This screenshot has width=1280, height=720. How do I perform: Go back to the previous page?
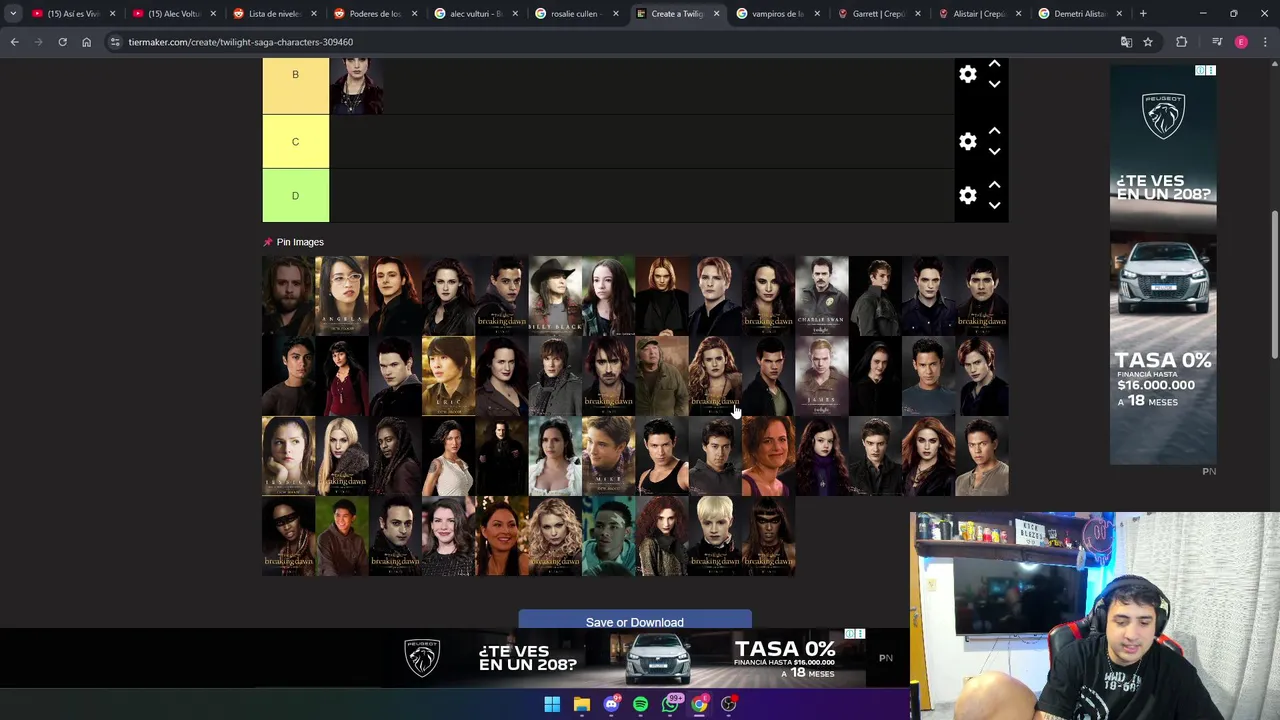tap(14, 42)
